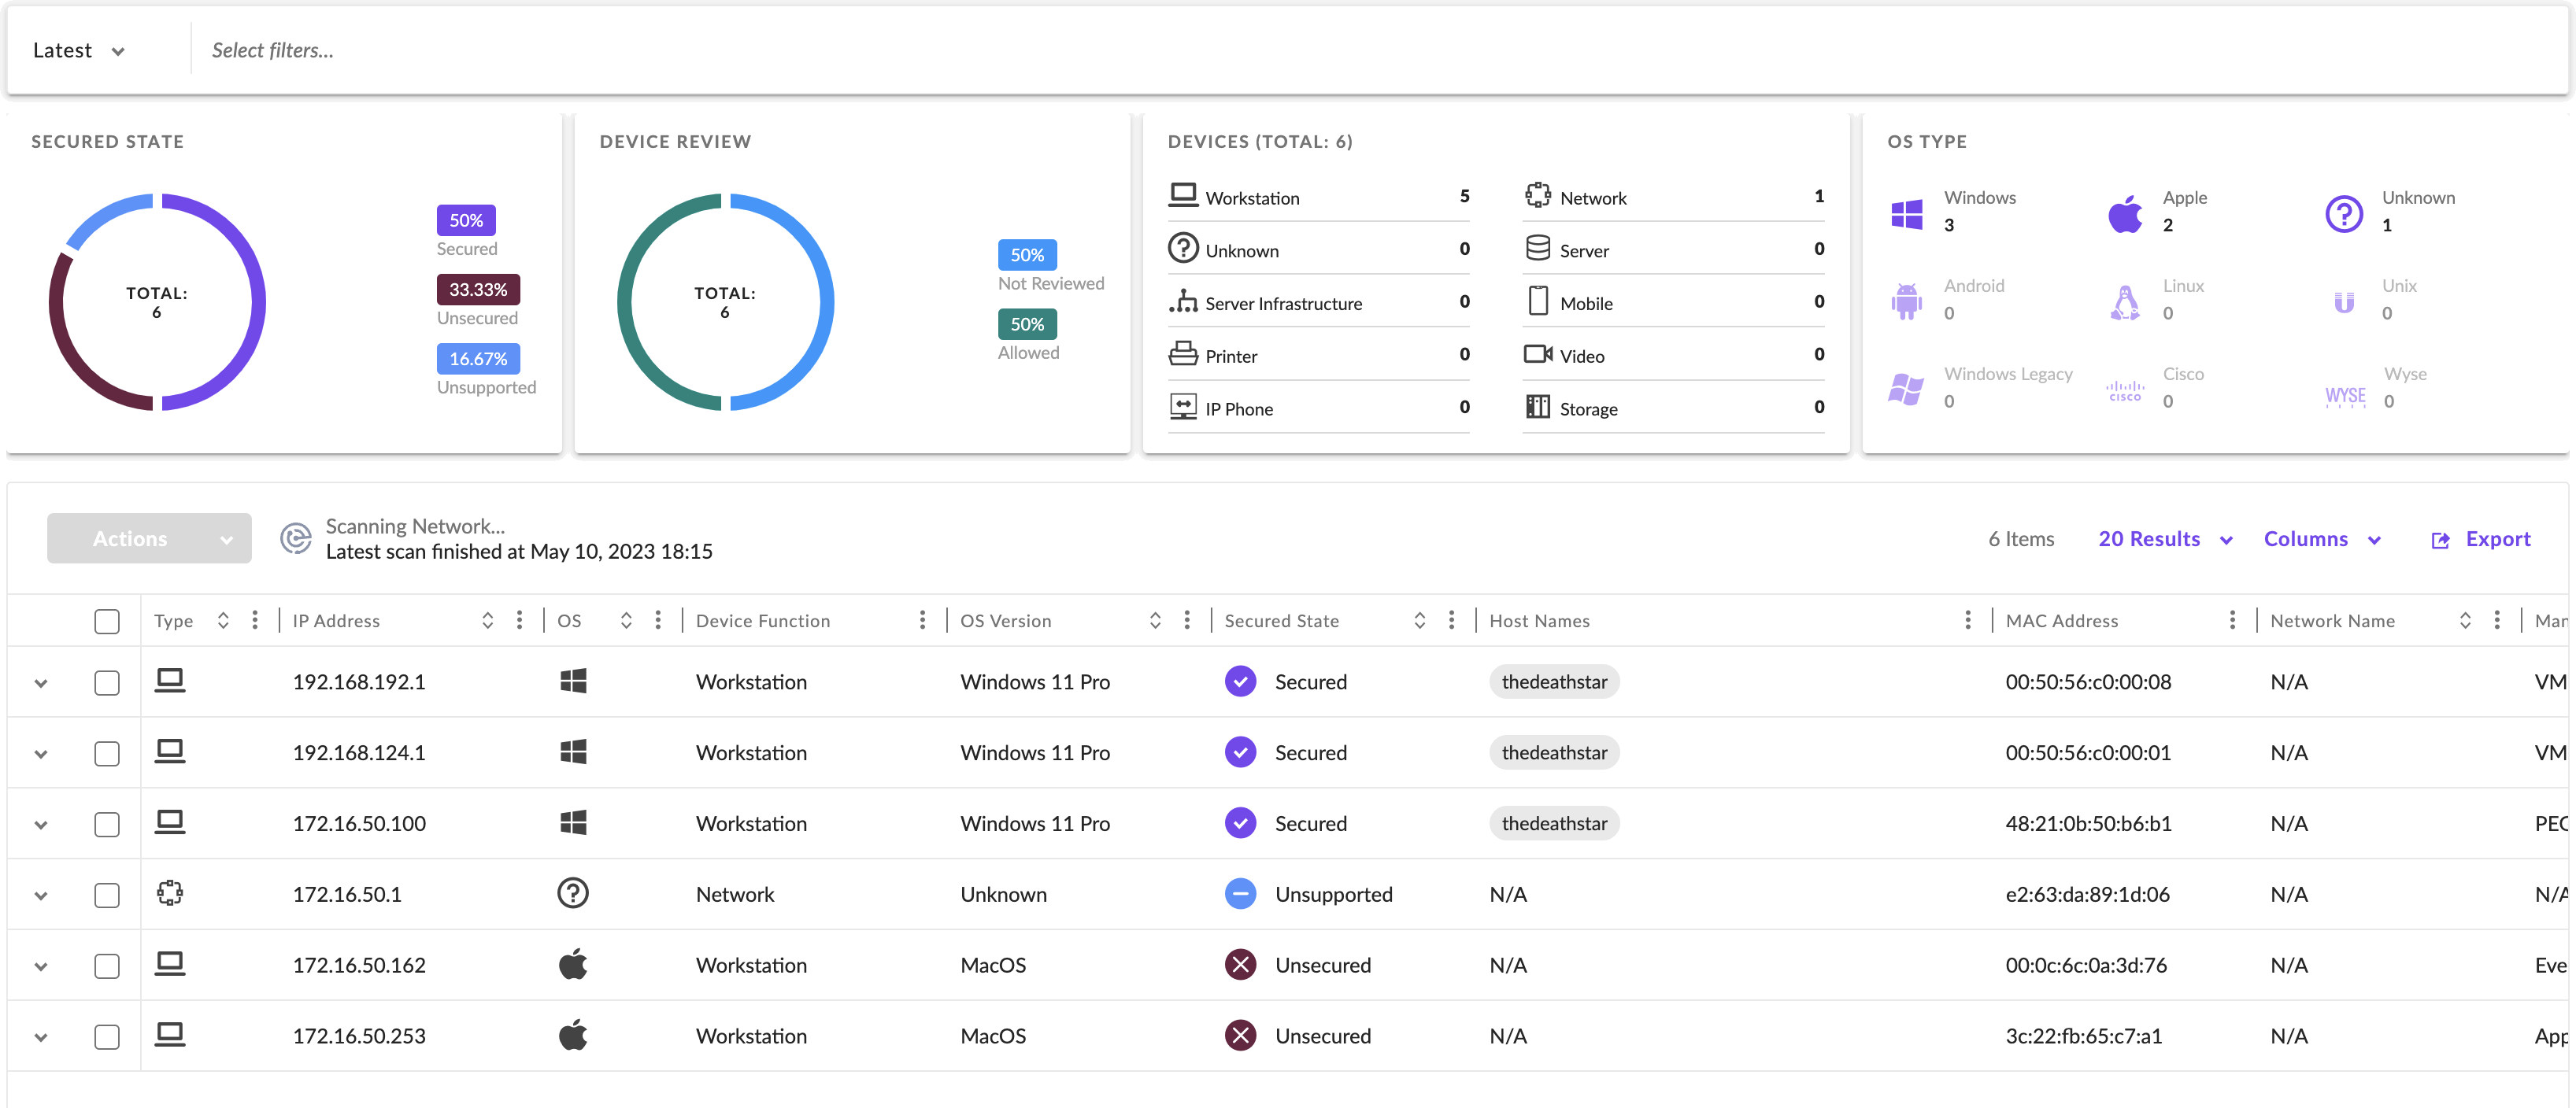The height and width of the screenshot is (1108, 2576).
Task: Expand the 172.16.50.100 row details
Action: (41, 824)
